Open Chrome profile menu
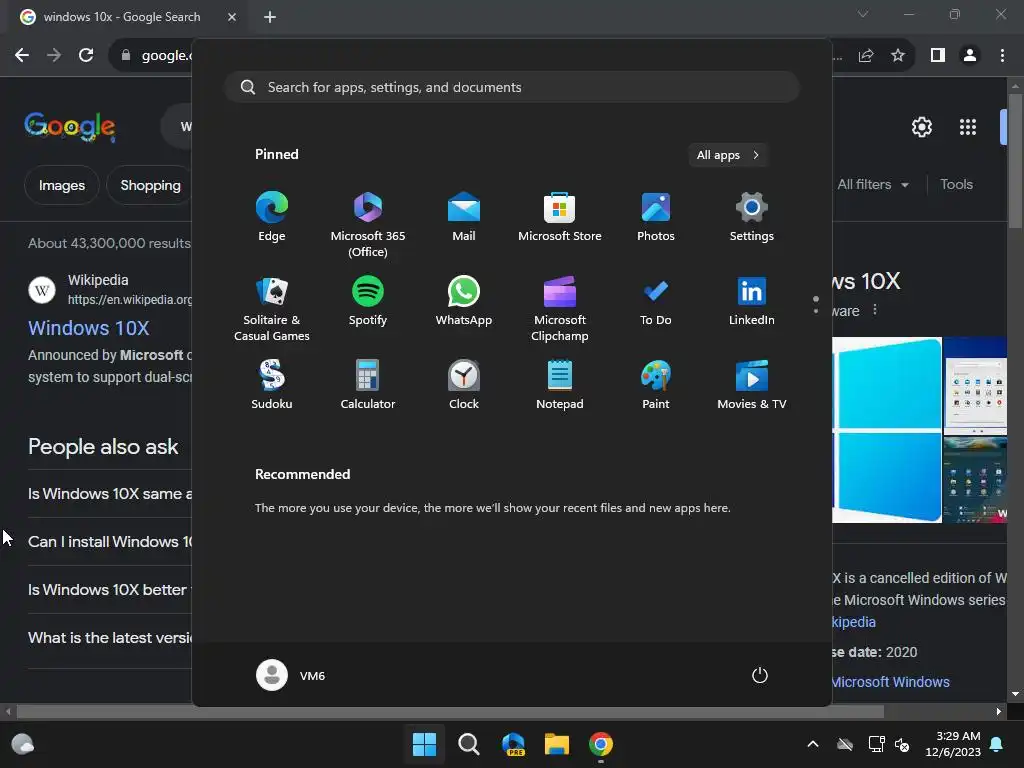The height and width of the screenshot is (768, 1024). click(x=970, y=56)
